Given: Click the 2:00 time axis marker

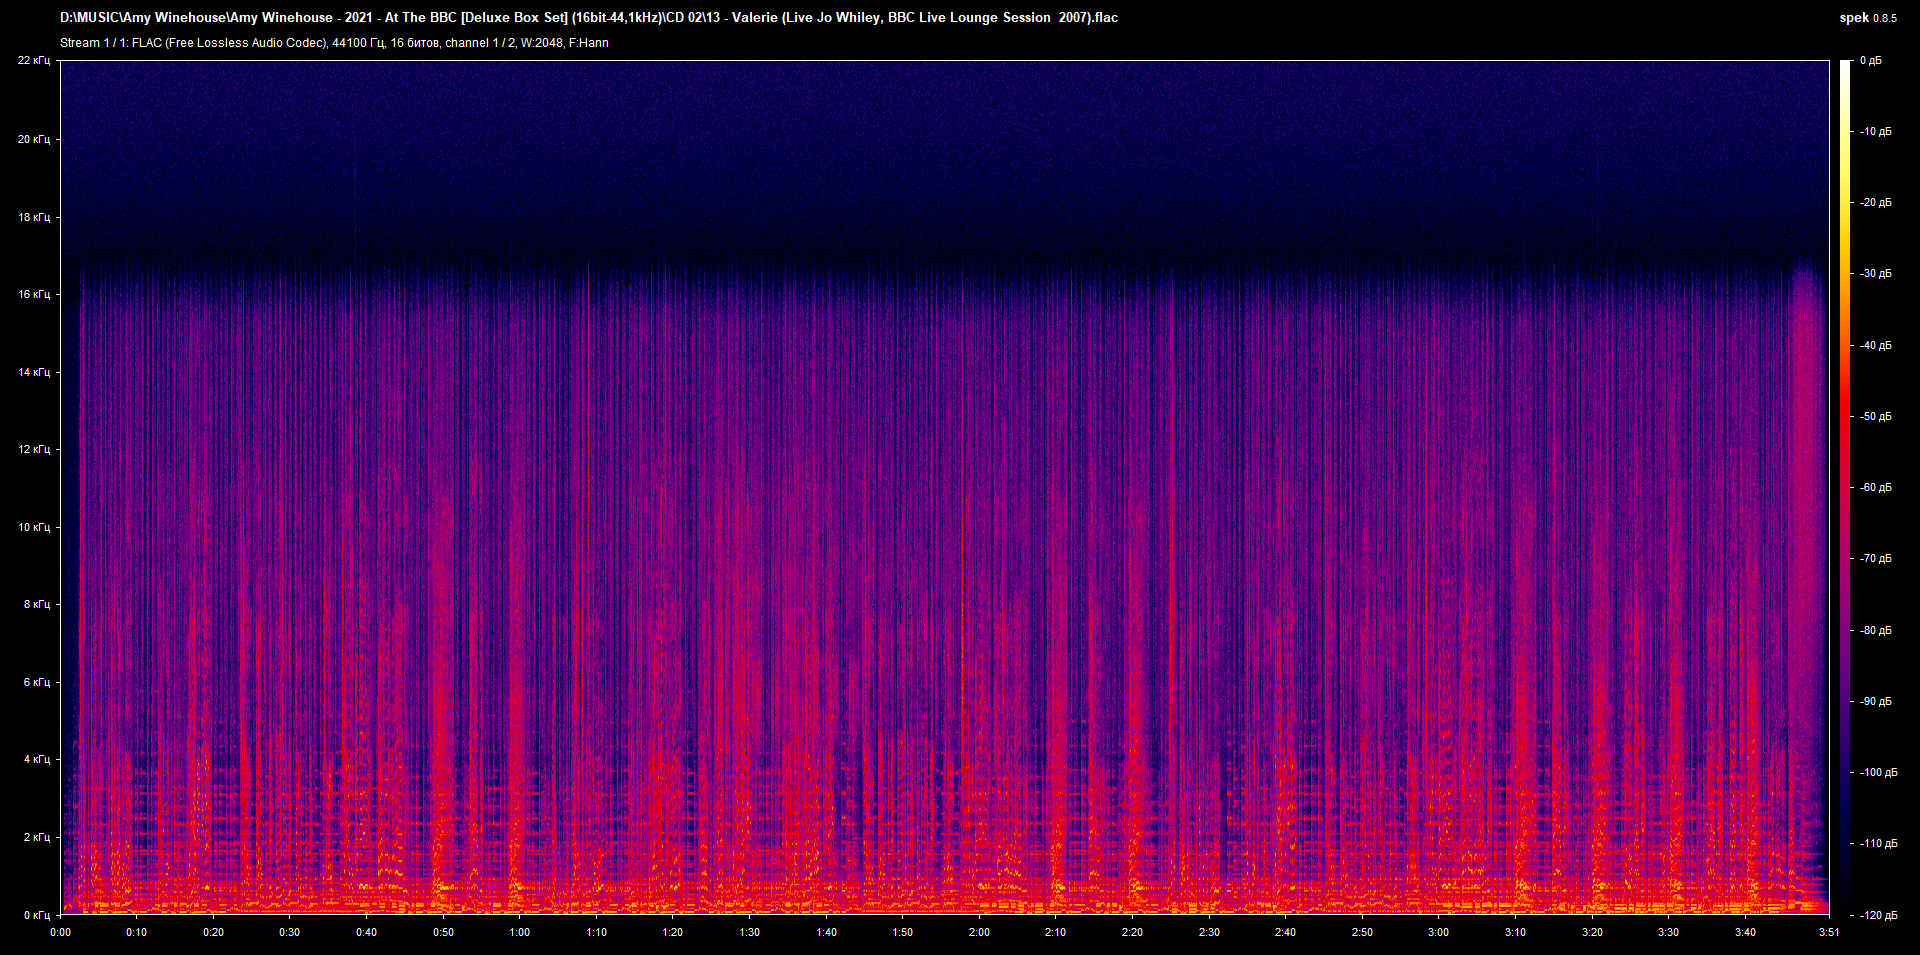Looking at the screenshot, I should coord(979,932).
